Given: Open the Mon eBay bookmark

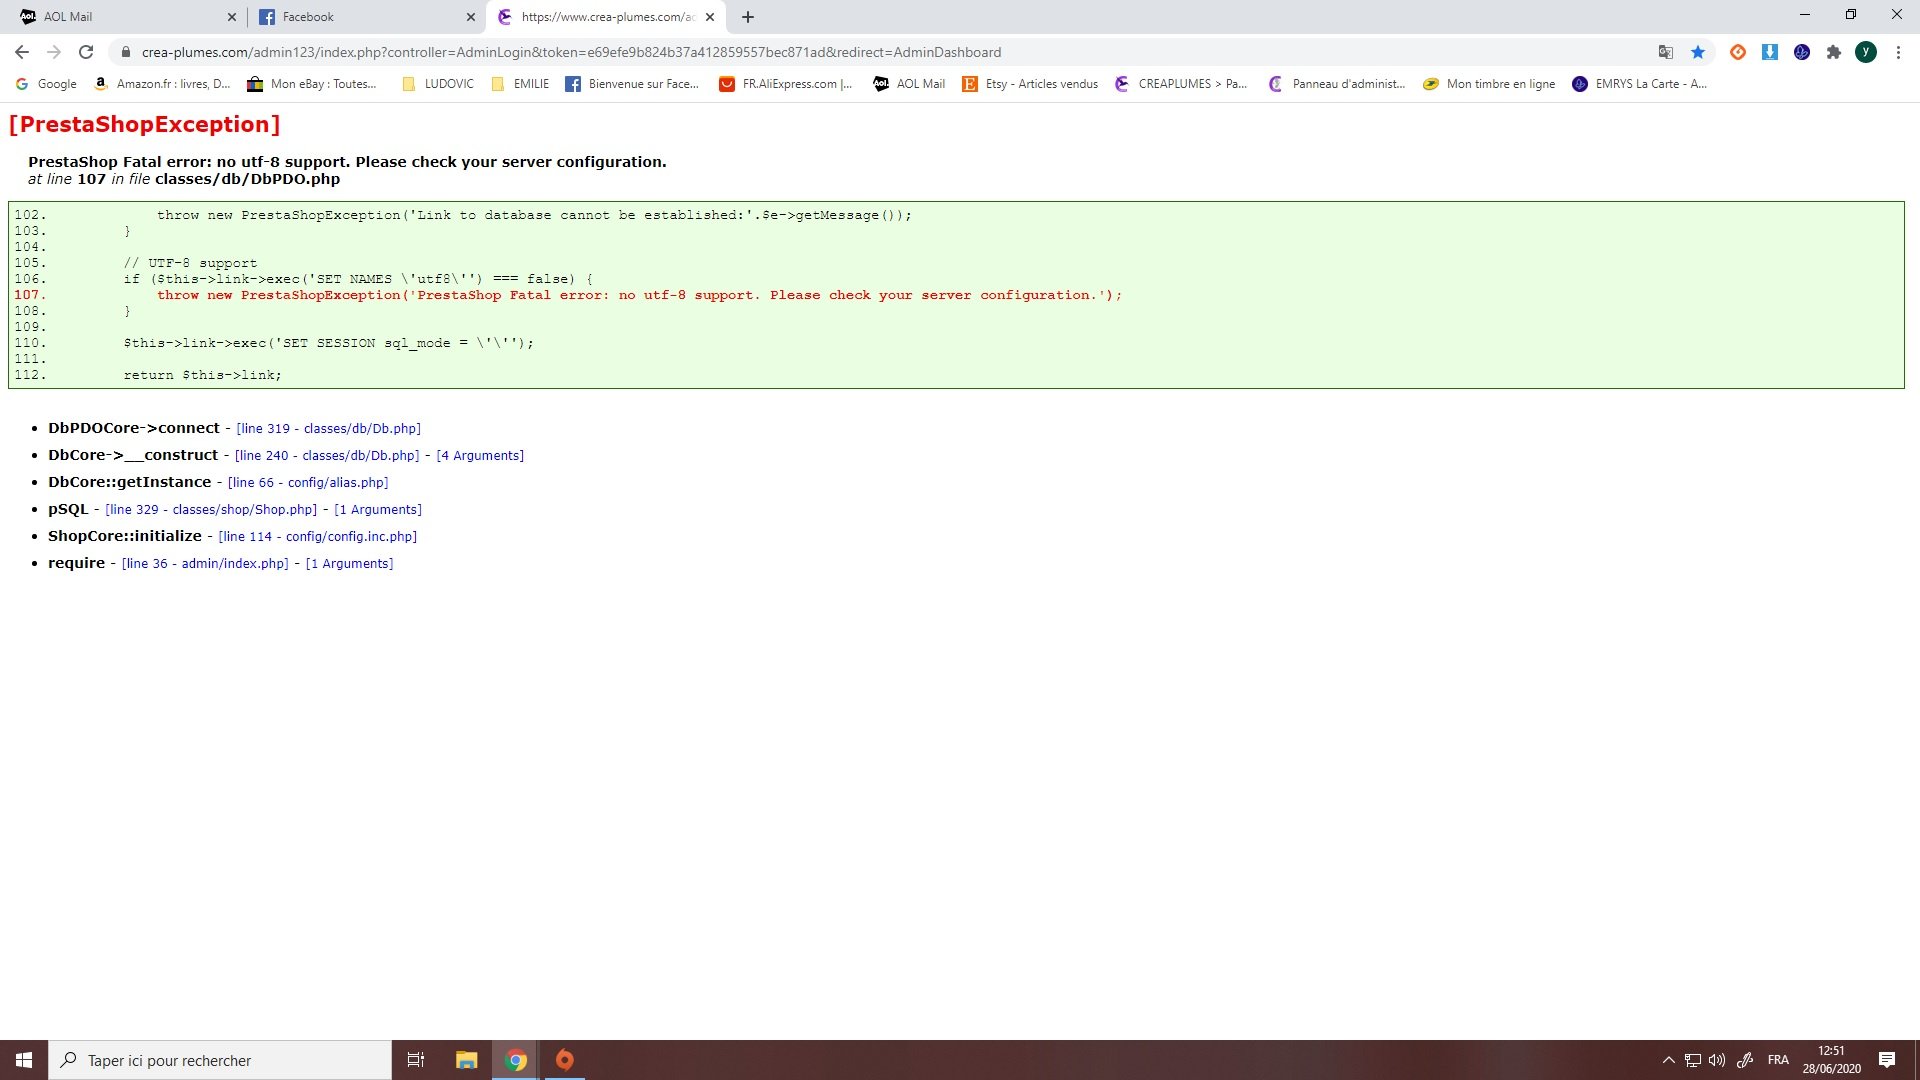Looking at the screenshot, I should [x=312, y=84].
